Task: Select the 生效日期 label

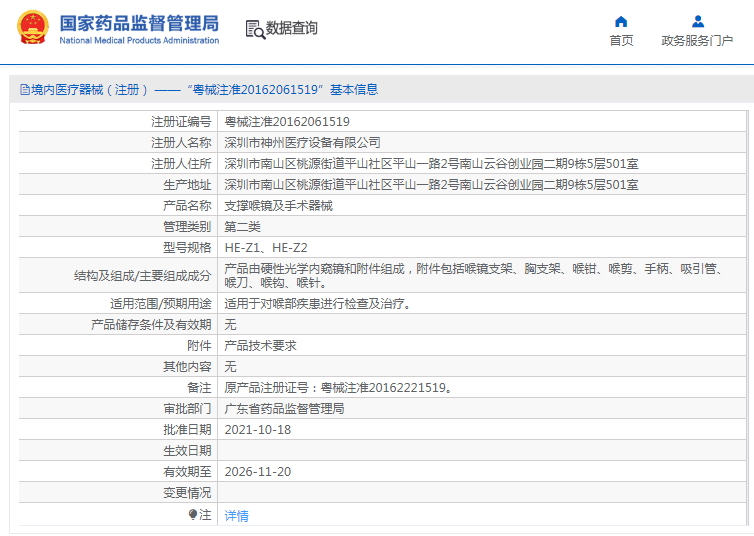Action: pyautogui.click(x=187, y=451)
